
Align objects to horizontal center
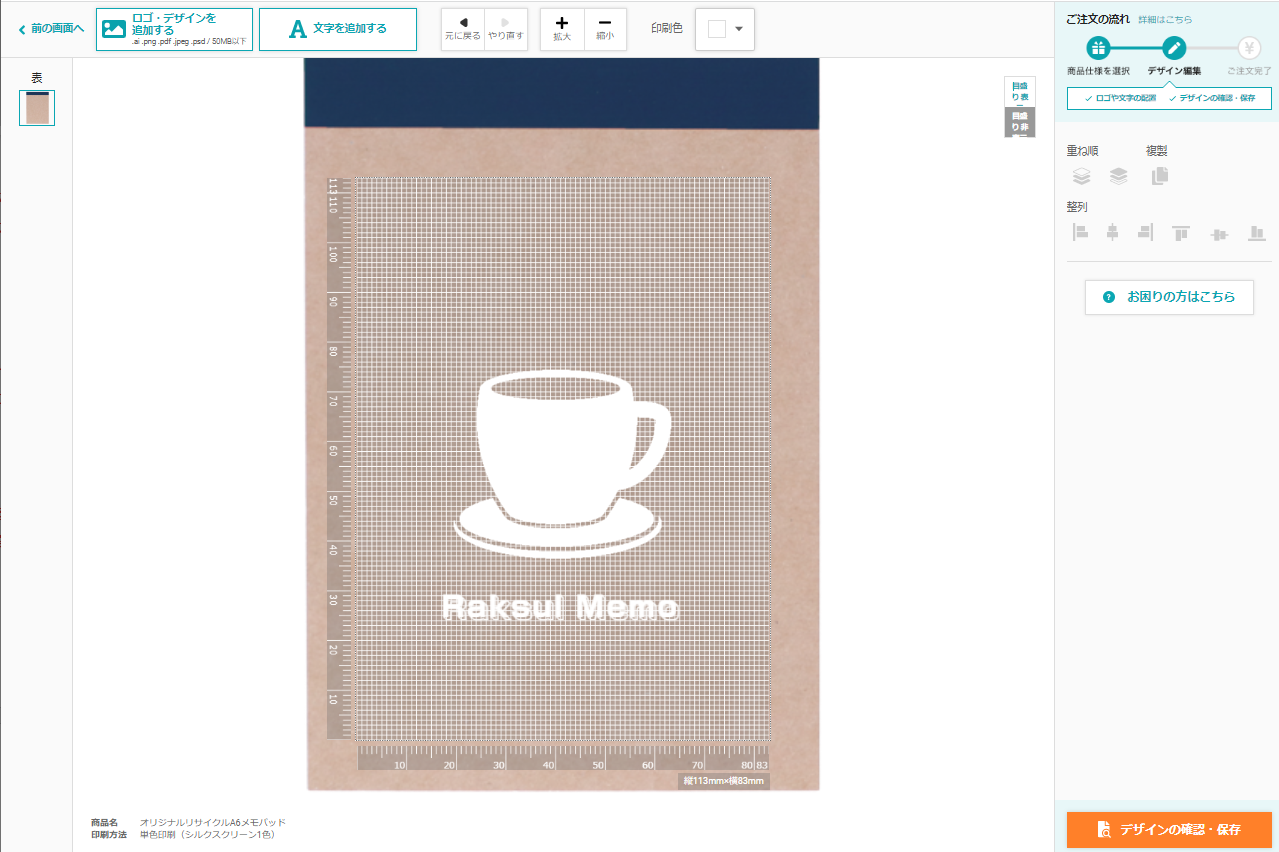coord(1112,233)
